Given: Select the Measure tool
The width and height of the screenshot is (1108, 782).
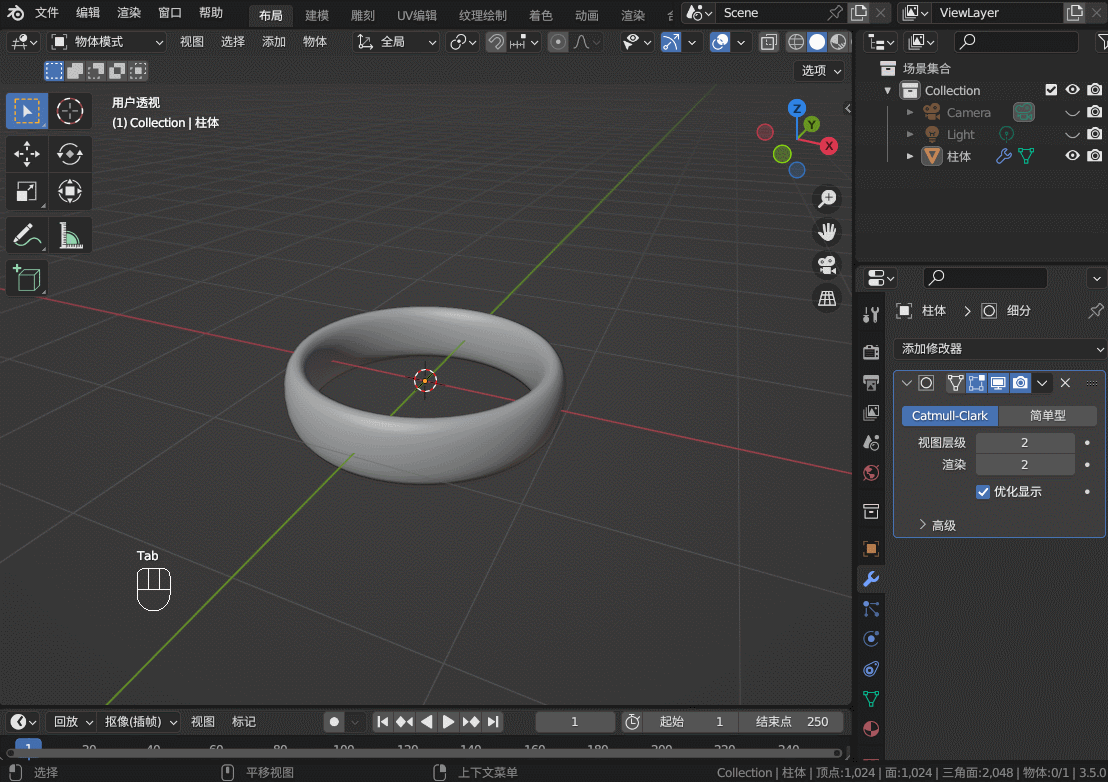Looking at the screenshot, I should [x=70, y=235].
